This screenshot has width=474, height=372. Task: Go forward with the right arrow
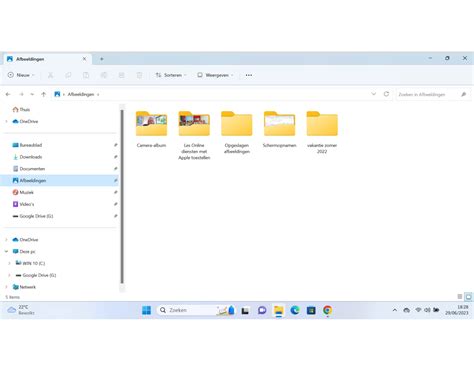[x=21, y=94]
